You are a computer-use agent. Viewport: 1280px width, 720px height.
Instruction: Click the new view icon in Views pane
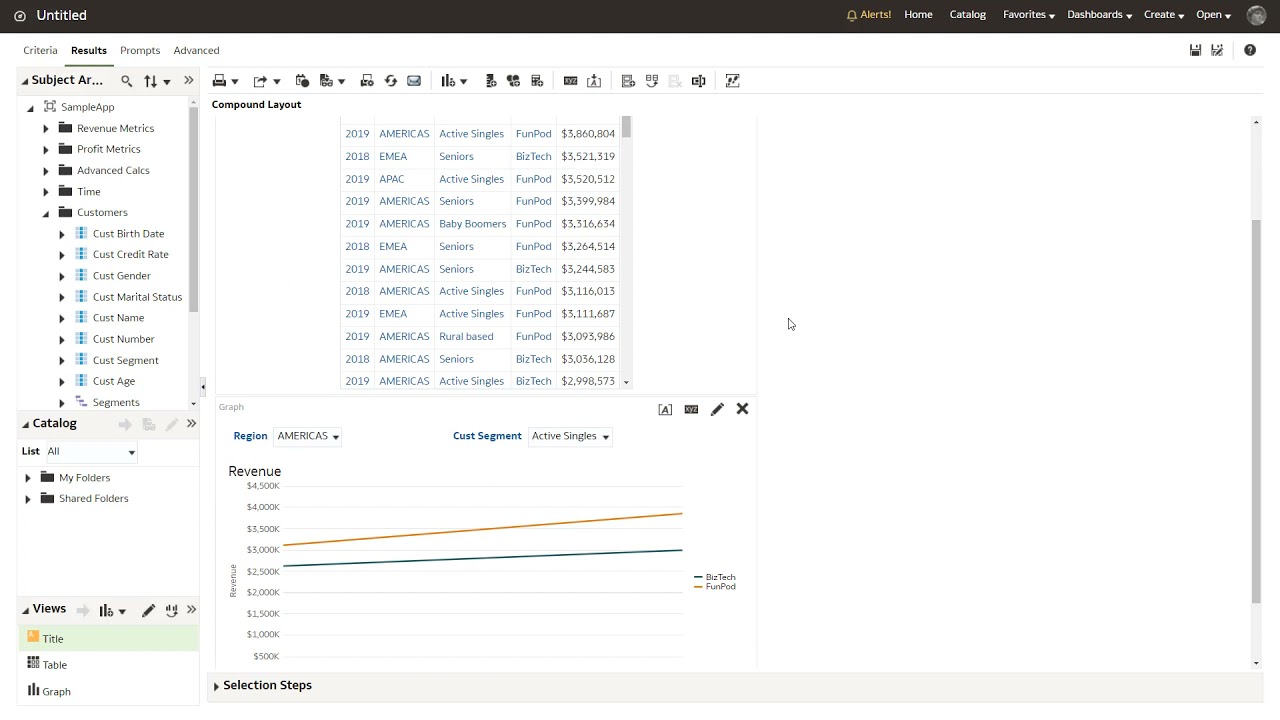pyautogui.click(x=106, y=610)
